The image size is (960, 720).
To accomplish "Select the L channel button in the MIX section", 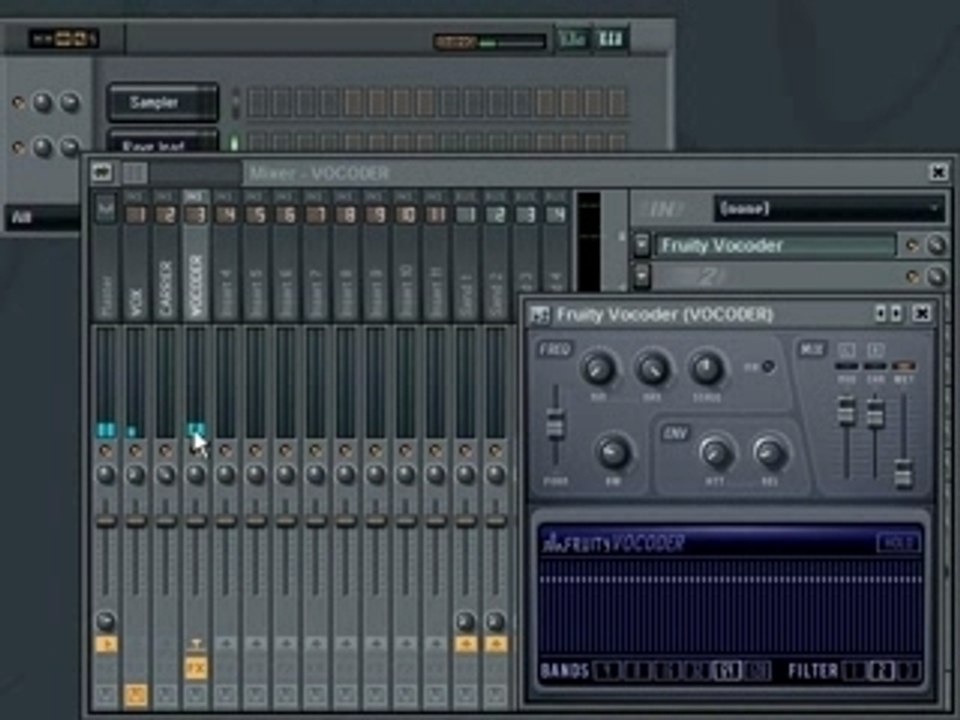I will pyautogui.click(x=847, y=350).
